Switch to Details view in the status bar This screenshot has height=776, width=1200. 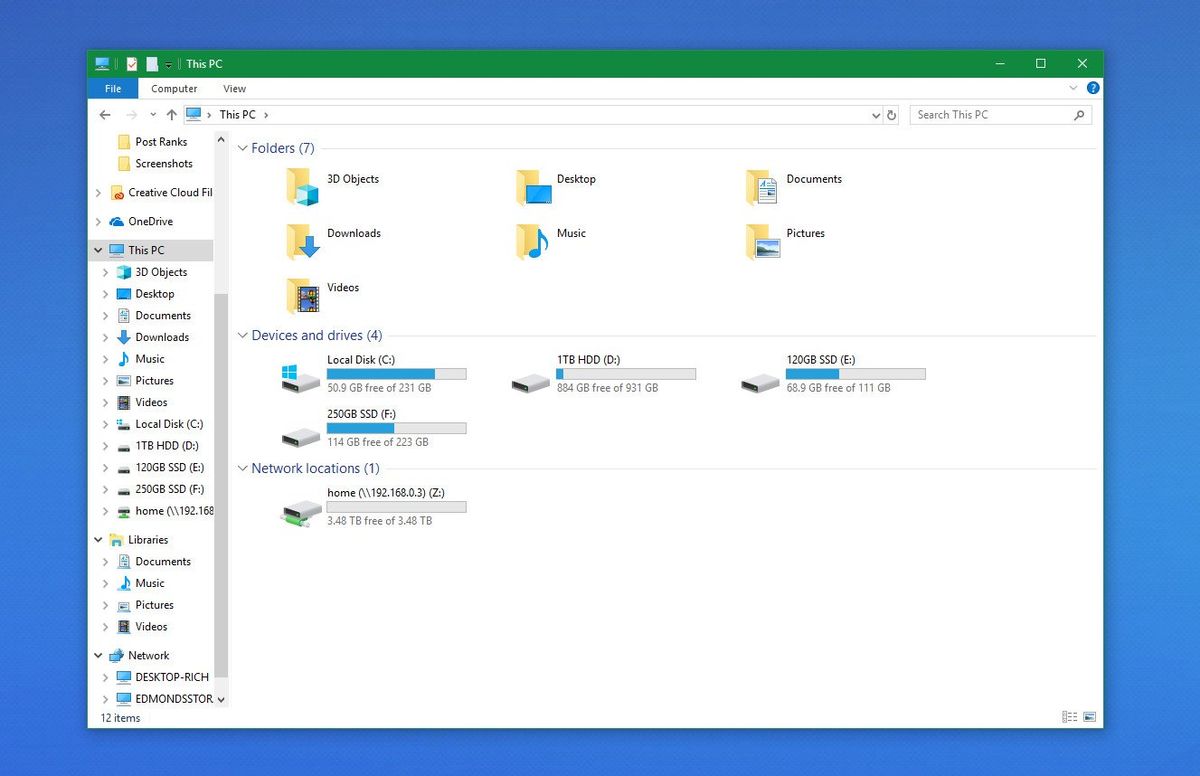pos(1068,716)
